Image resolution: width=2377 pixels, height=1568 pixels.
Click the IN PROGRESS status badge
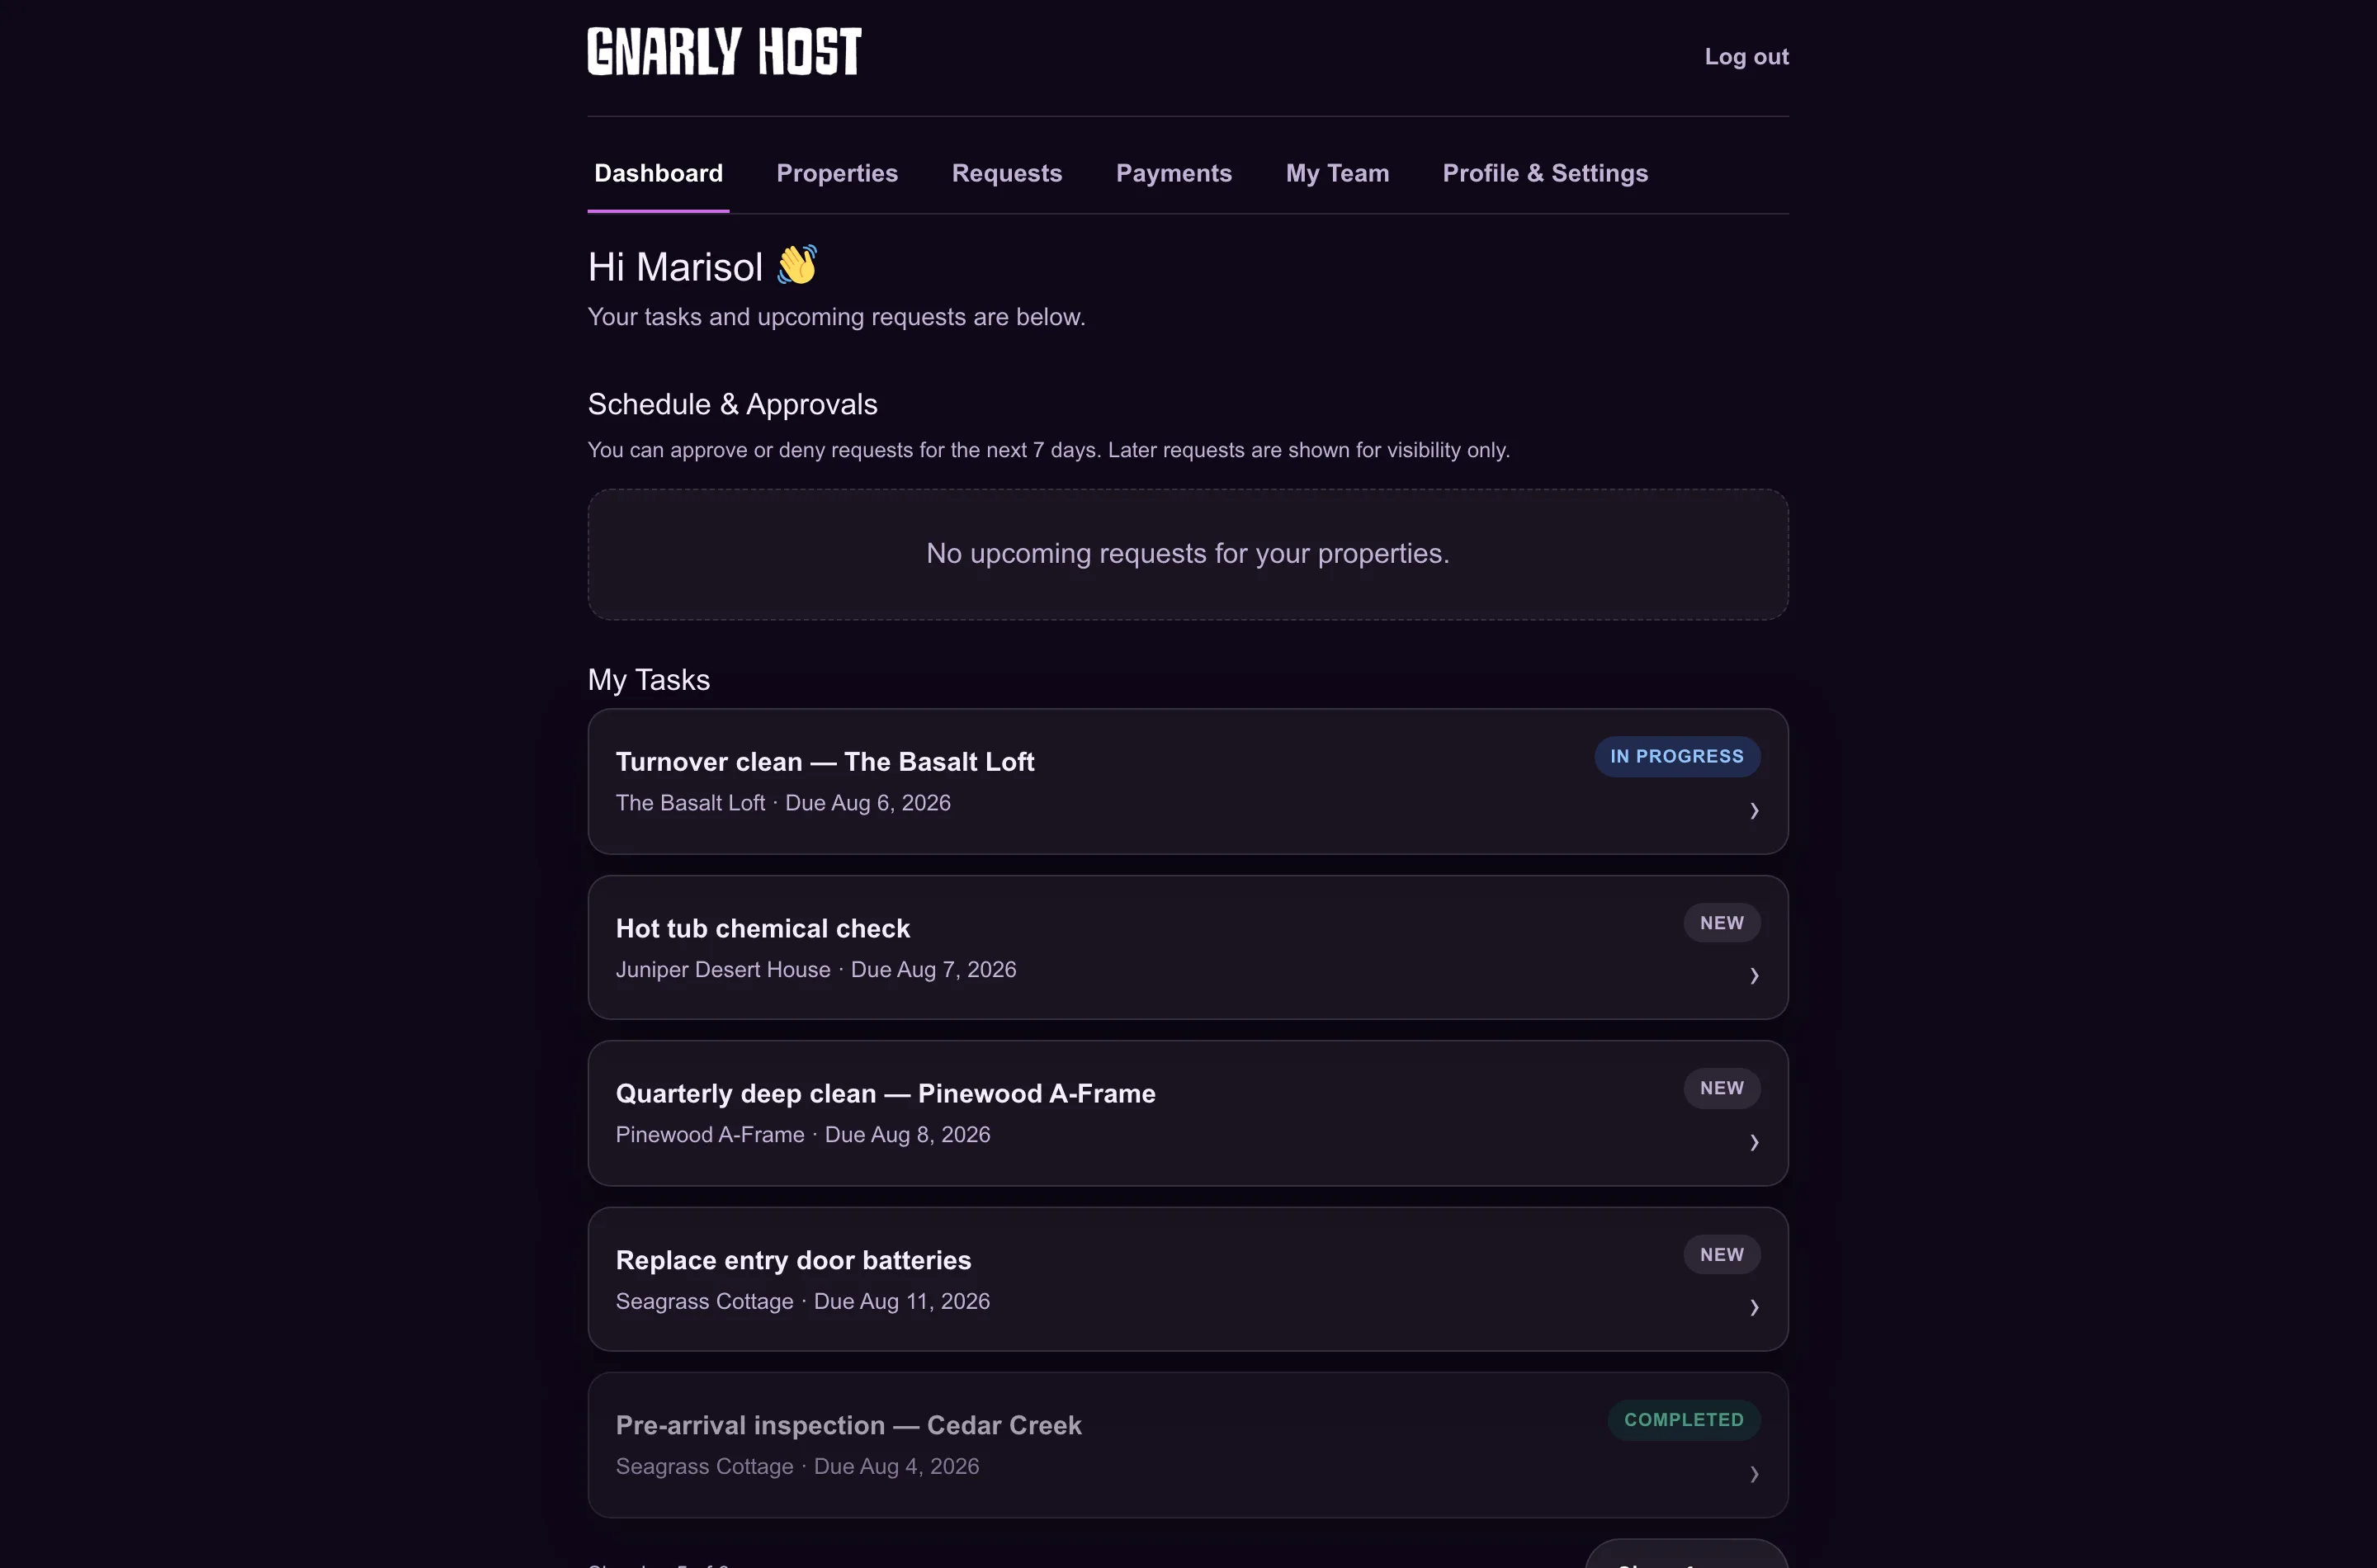pyautogui.click(x=1677, y=756)
